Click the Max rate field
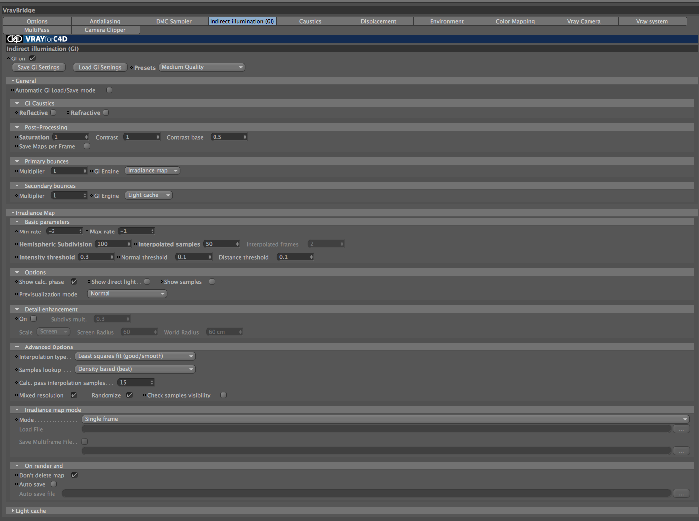This screenshot has width=699, height=521. pyautogui.click(x=136, y=231)
